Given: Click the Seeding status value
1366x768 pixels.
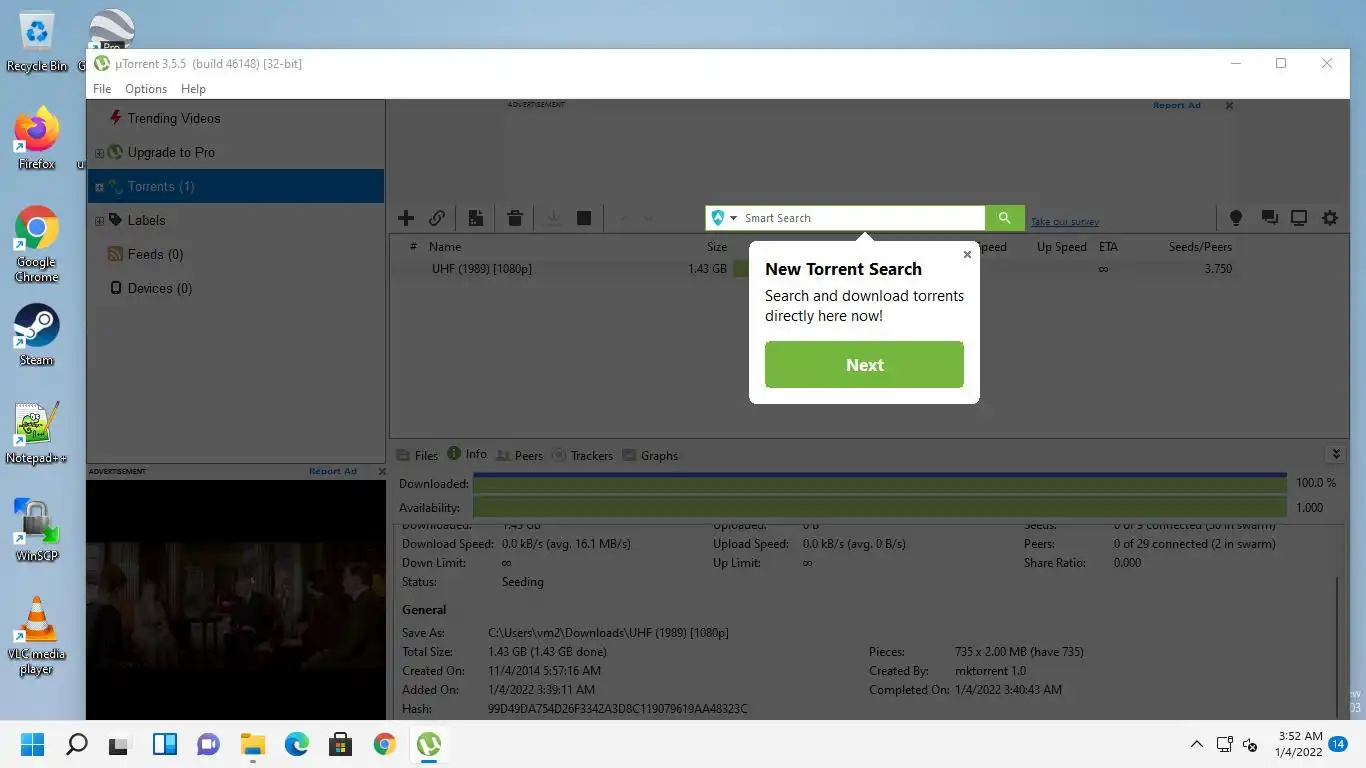Looking at the screenshot, I should [523, 582].
